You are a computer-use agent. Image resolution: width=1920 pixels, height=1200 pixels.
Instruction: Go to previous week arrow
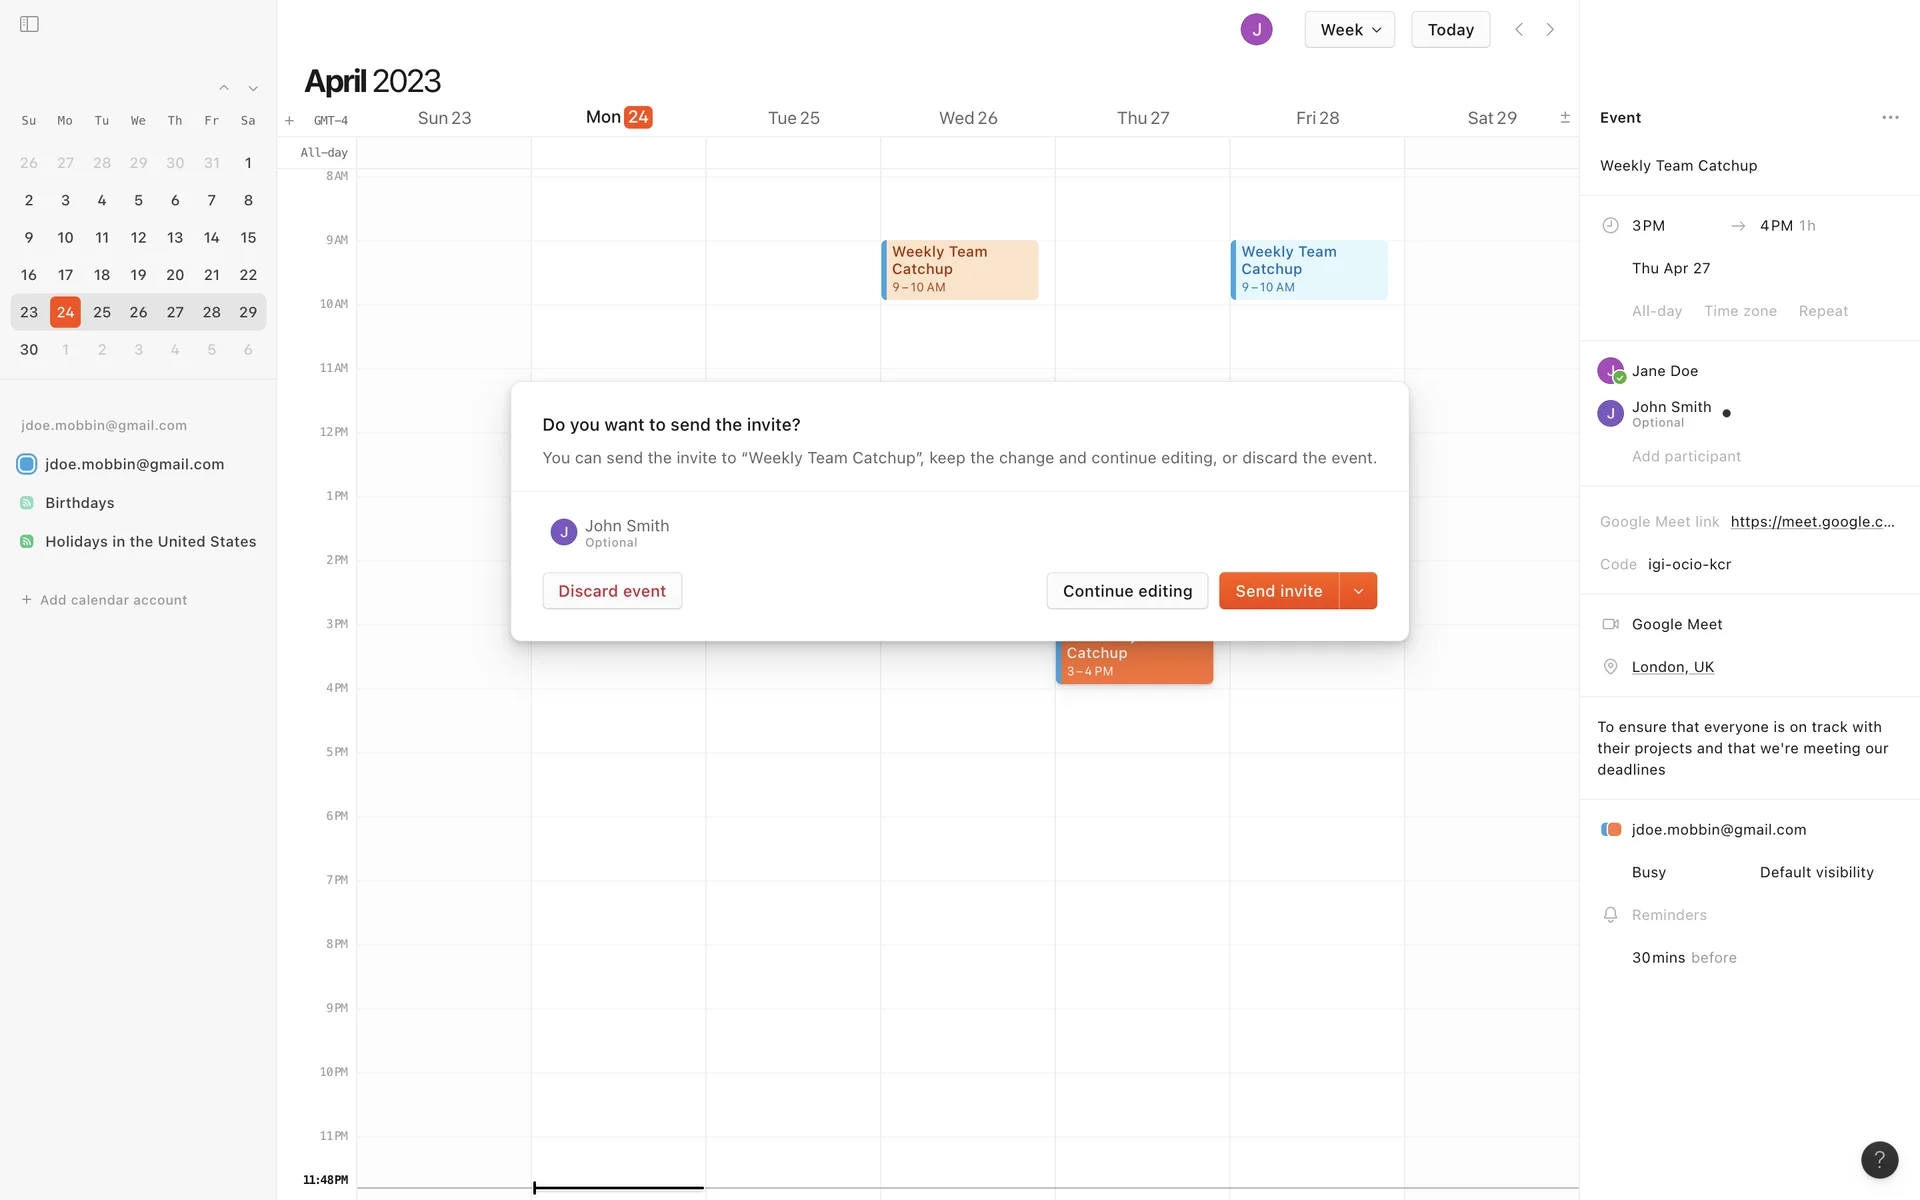[1519, 30]
